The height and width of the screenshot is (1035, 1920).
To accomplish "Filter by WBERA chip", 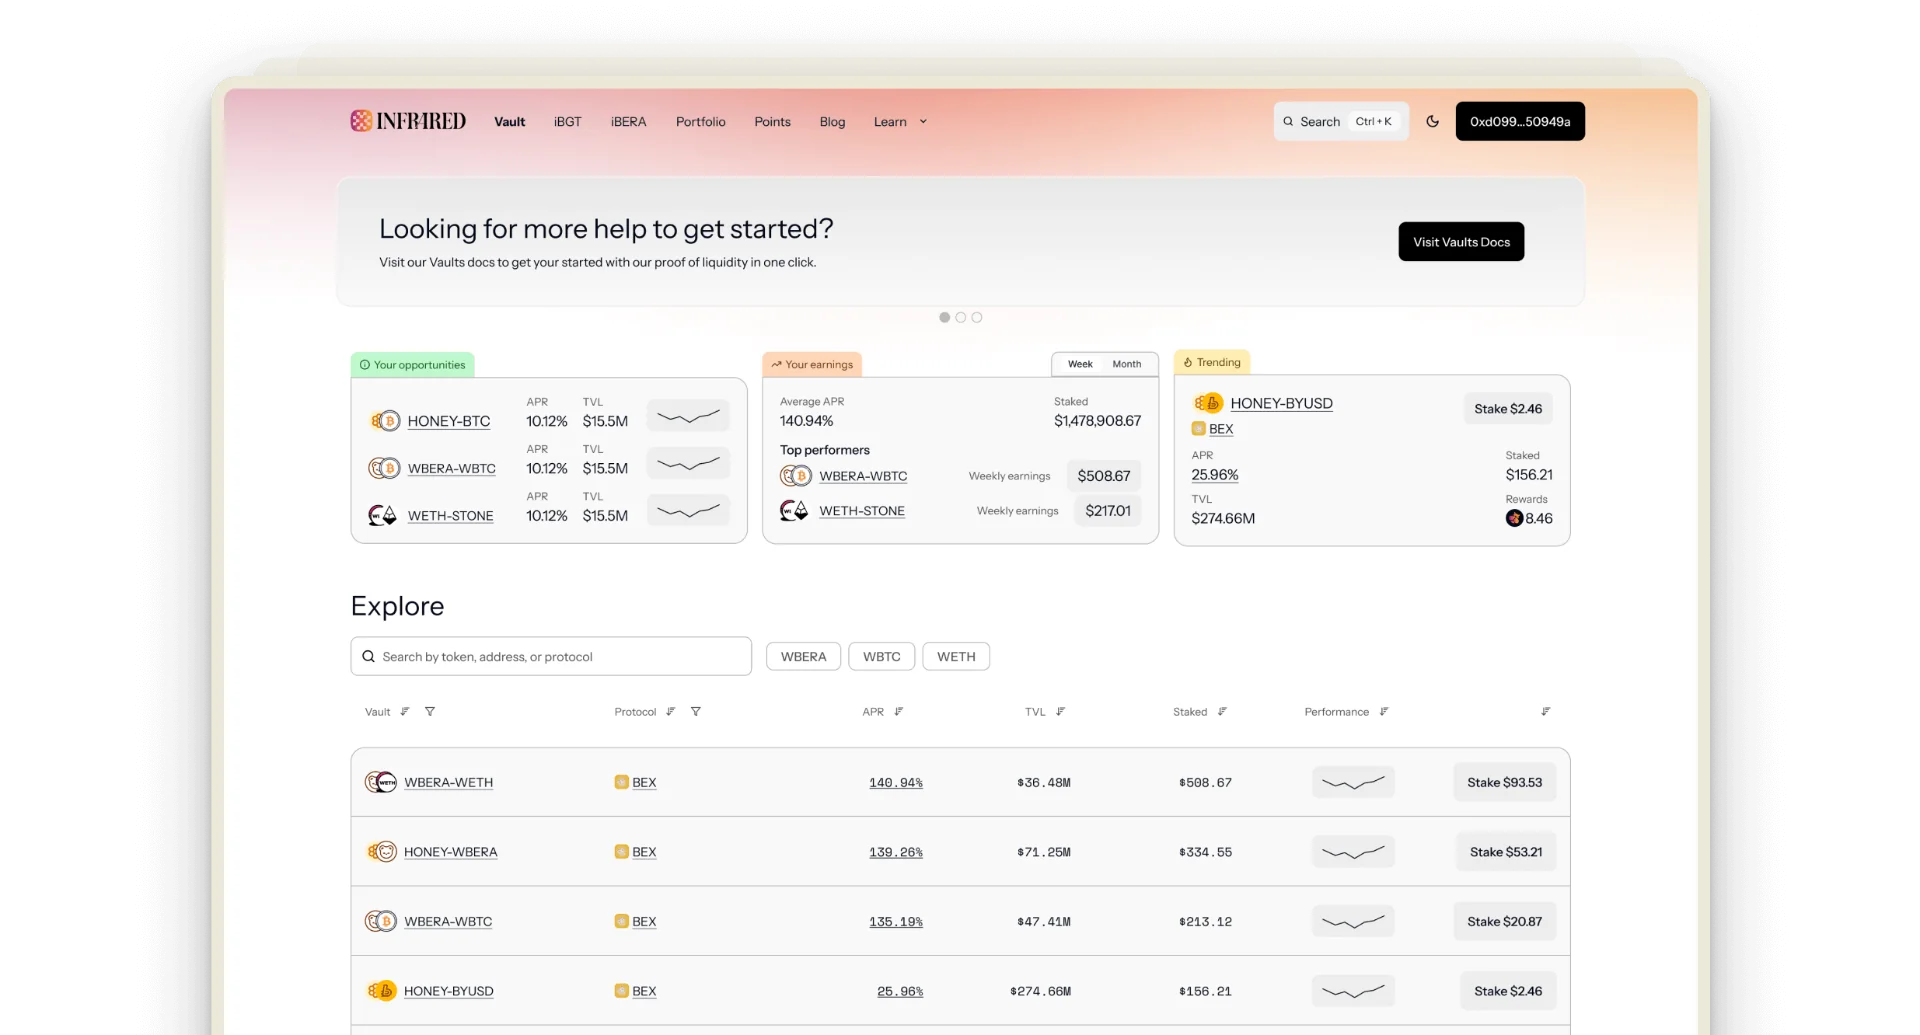I will coord(803,656).
